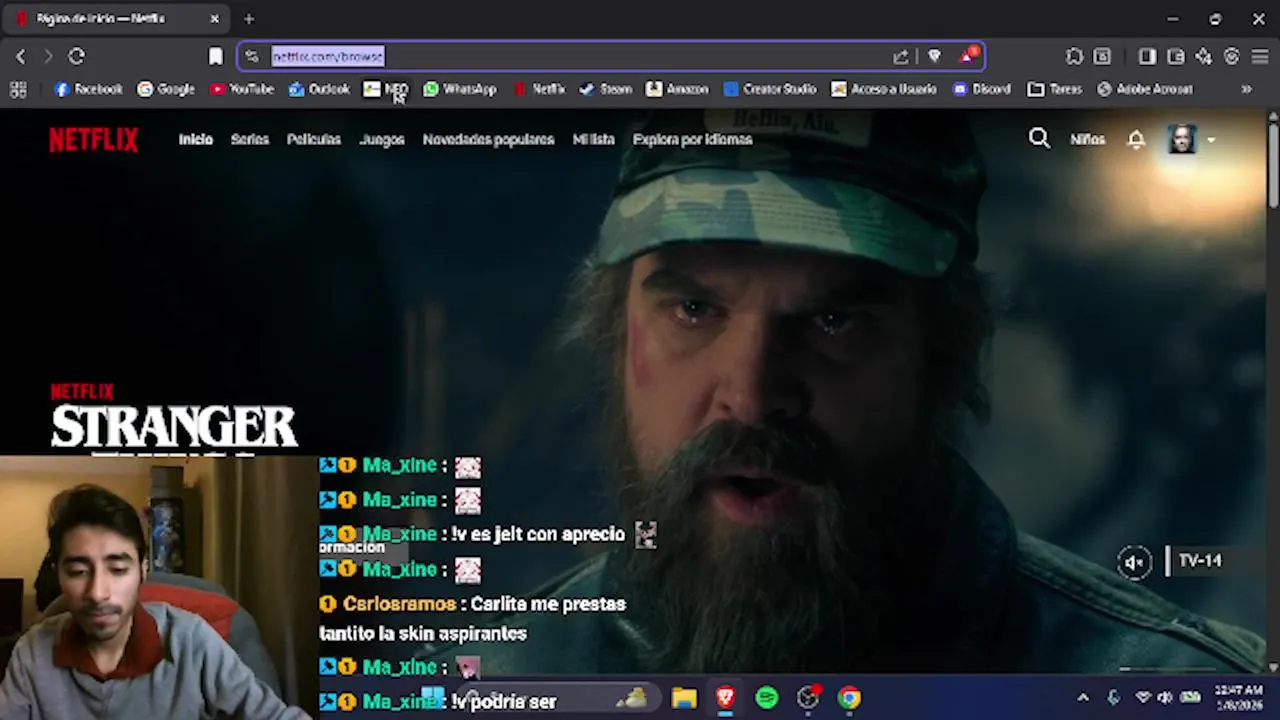Open the profile avatar menu
The height and width of the screenshot is (720, 1280).
pyautogui.click(x=1182, y=139)
